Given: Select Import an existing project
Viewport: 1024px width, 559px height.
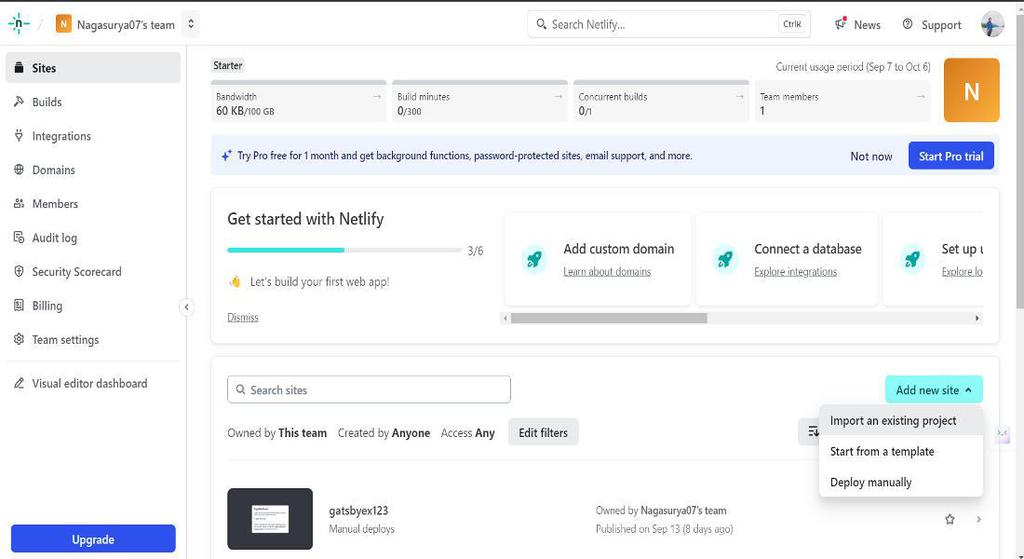Looking at the screenshot, I should click(893, 421).
